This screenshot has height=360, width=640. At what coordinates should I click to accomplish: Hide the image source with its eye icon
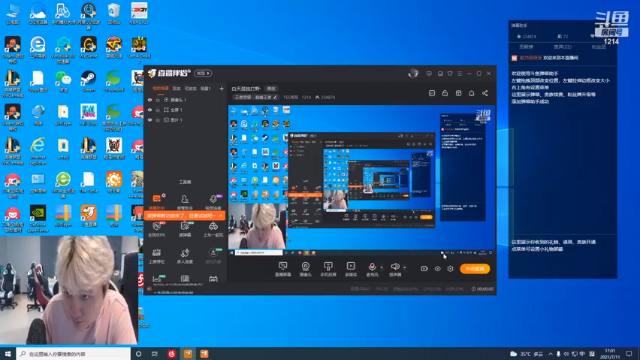(x=150, y=120)
